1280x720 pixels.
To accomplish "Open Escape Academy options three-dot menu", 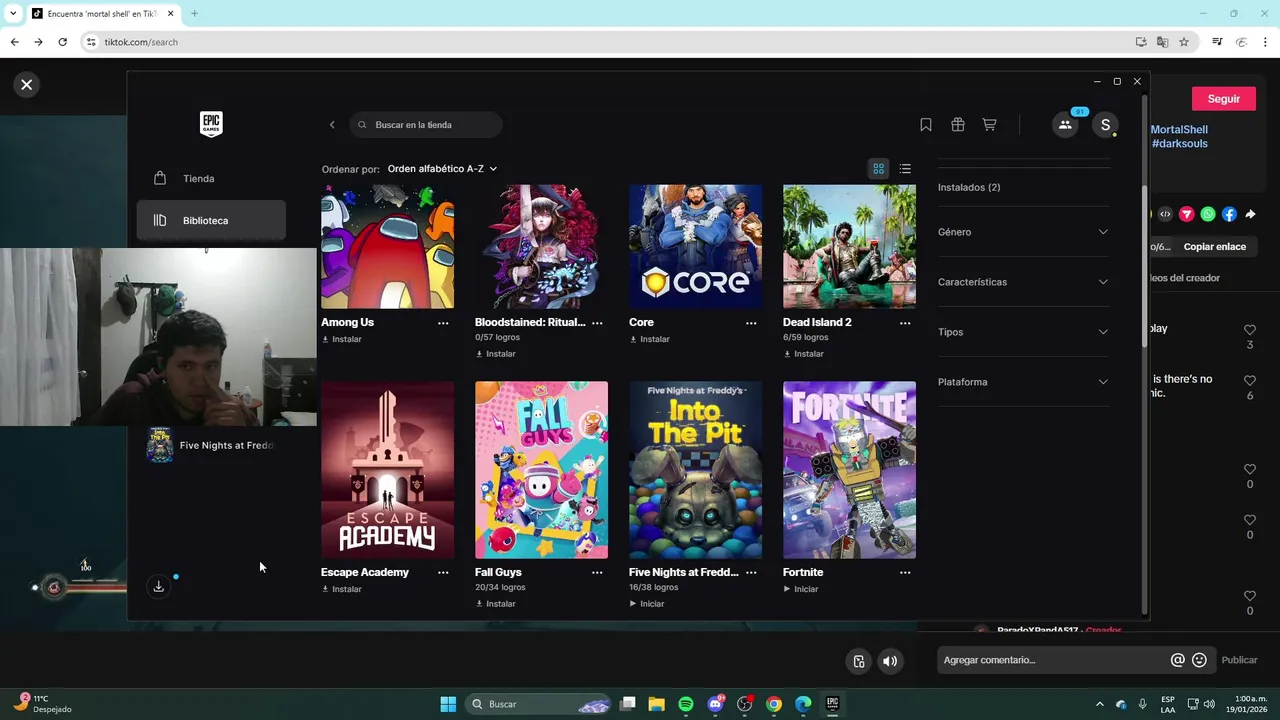I will tap(443, 573).
